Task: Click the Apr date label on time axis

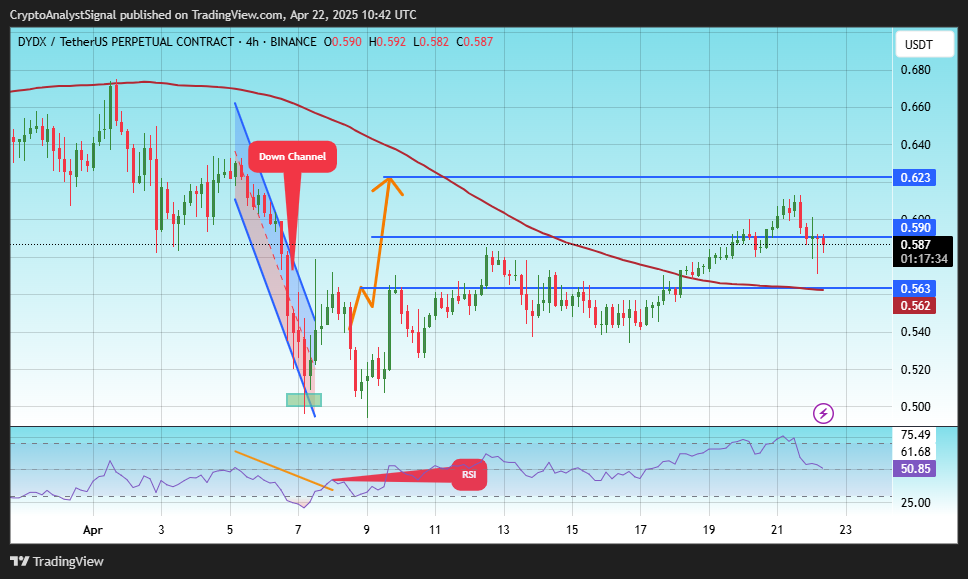Action: point(93,530)
